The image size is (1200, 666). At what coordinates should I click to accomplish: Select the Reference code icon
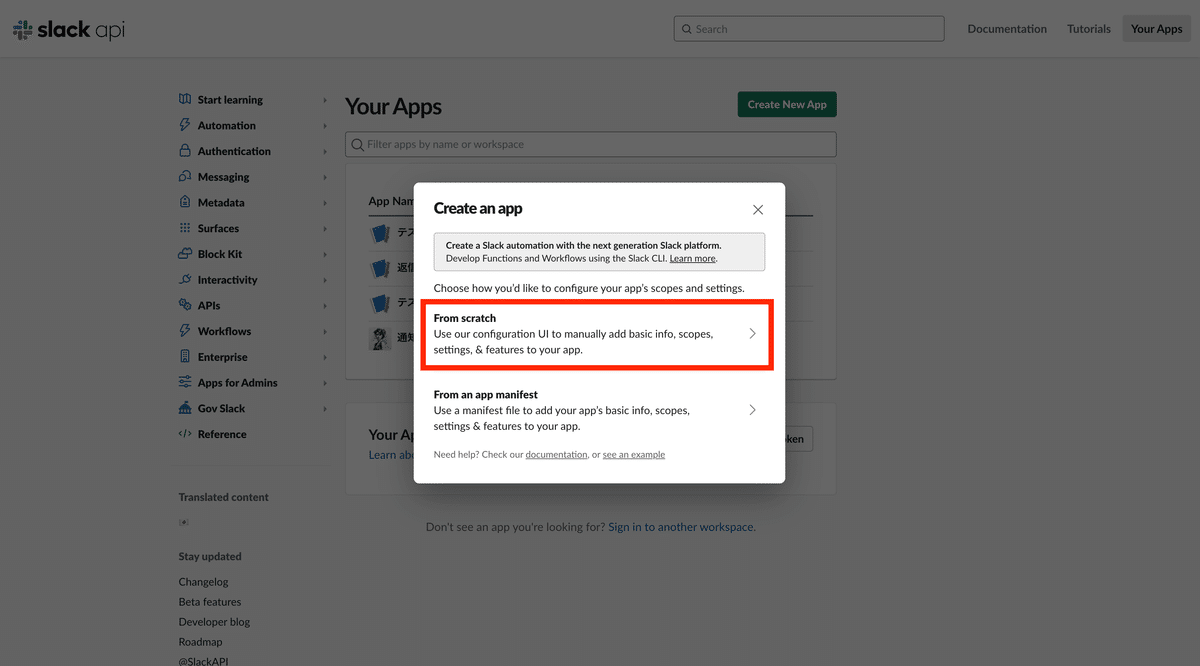coord(185,434)
